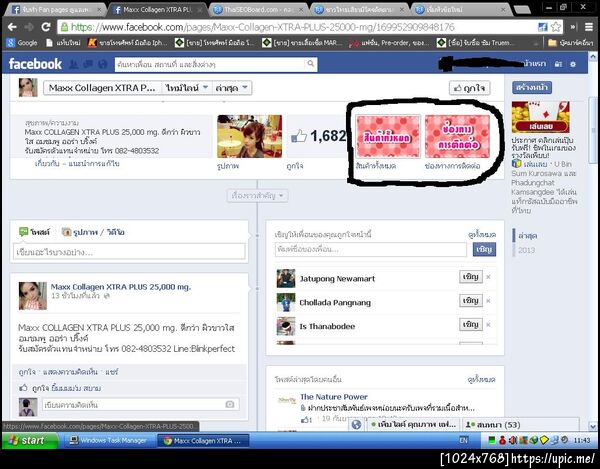Select the ล่าสุด timeline marker in sidebar

(x=528, y=236)
